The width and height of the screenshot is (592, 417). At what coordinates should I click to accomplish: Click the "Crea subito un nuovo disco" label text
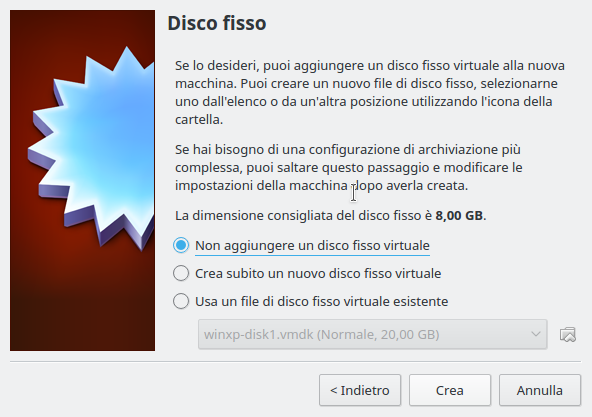click(318, 273)
